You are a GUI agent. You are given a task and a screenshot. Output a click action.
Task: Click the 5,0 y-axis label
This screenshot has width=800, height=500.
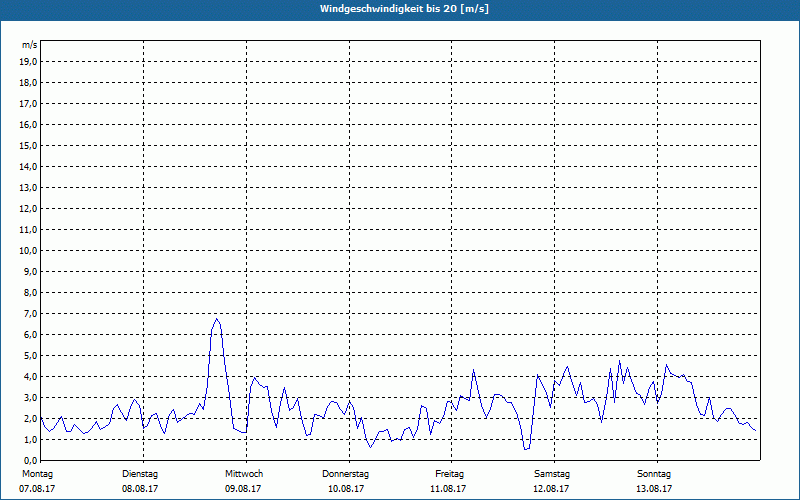point(30,356)
